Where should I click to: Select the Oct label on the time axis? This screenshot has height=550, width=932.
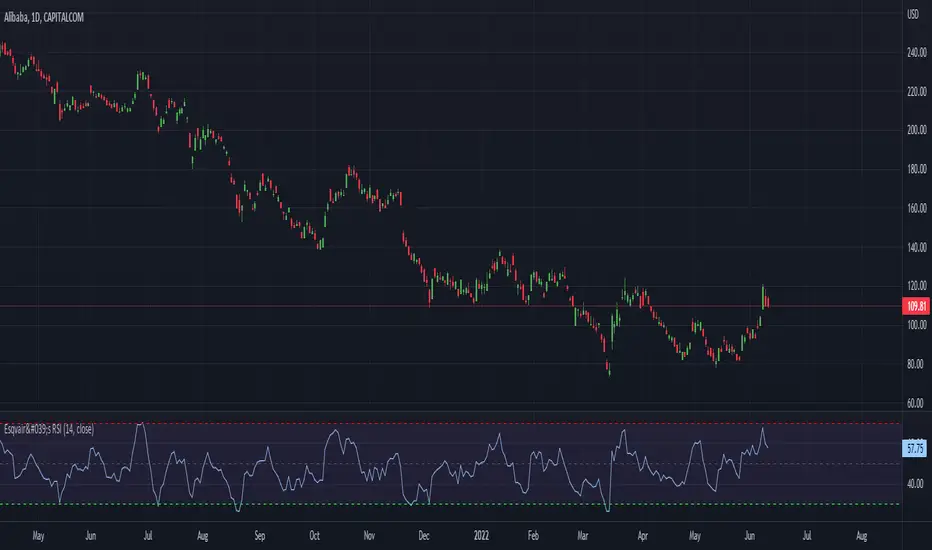pos(314,536)
